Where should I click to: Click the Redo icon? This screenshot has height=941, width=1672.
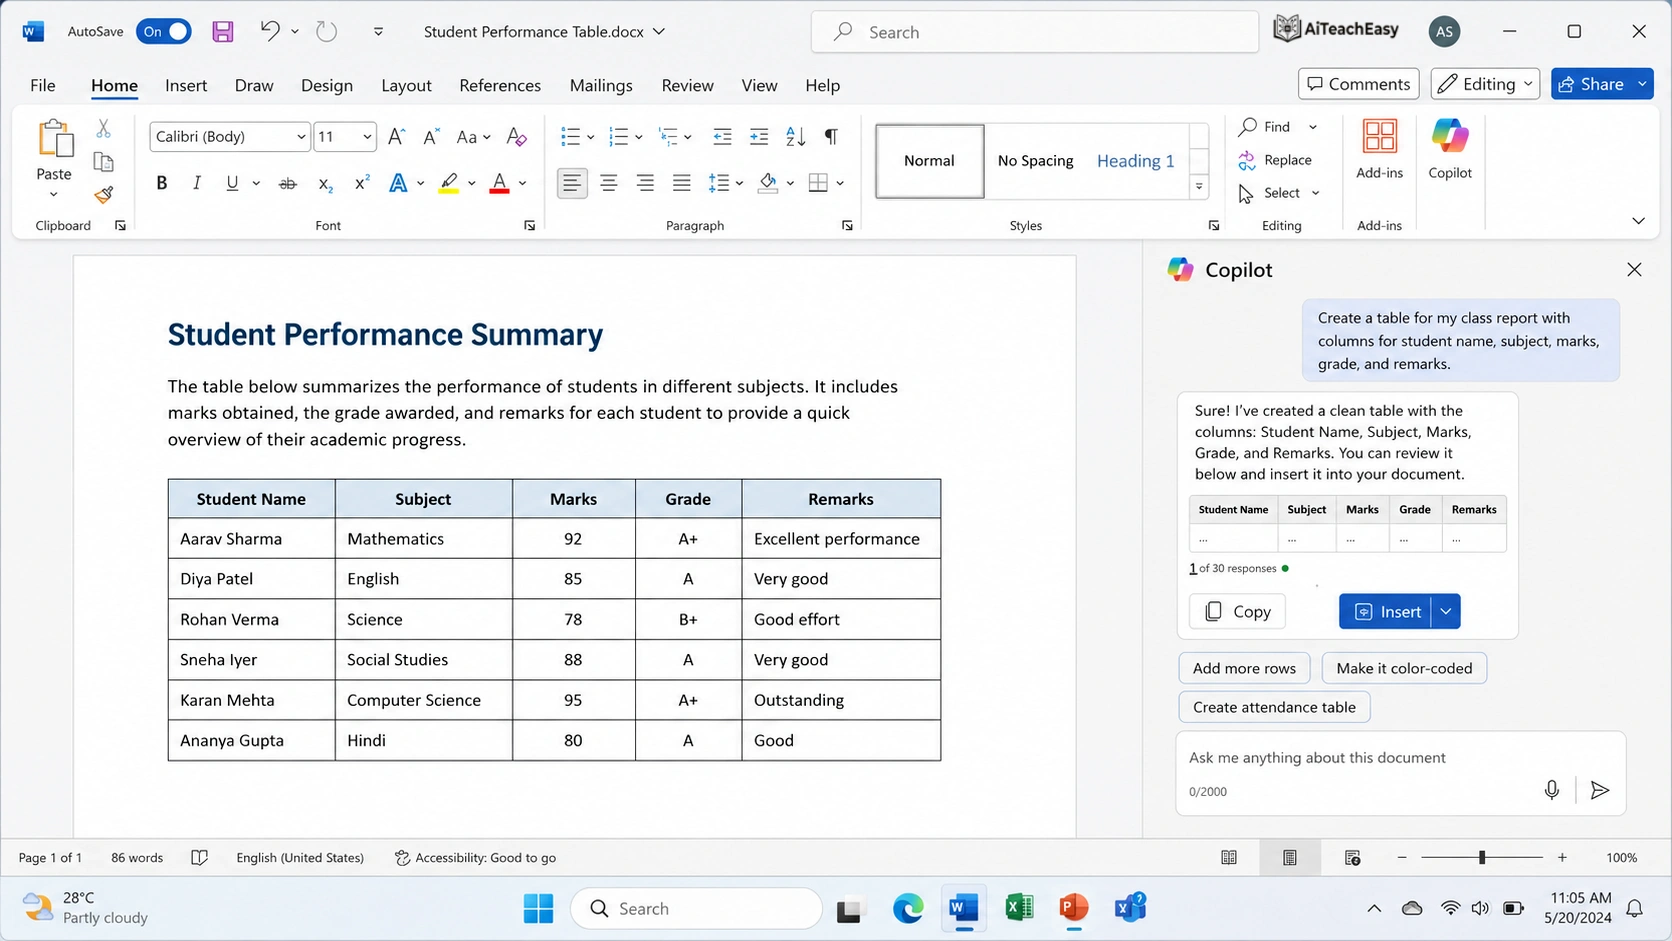(327, 31)
